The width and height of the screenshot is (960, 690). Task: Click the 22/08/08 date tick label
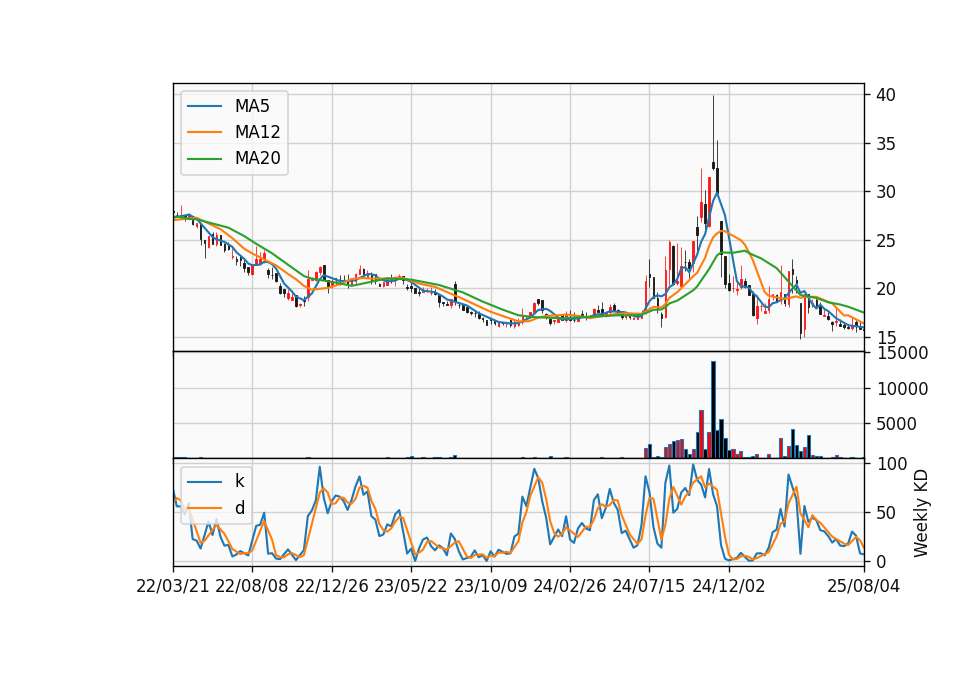point(252,586)
